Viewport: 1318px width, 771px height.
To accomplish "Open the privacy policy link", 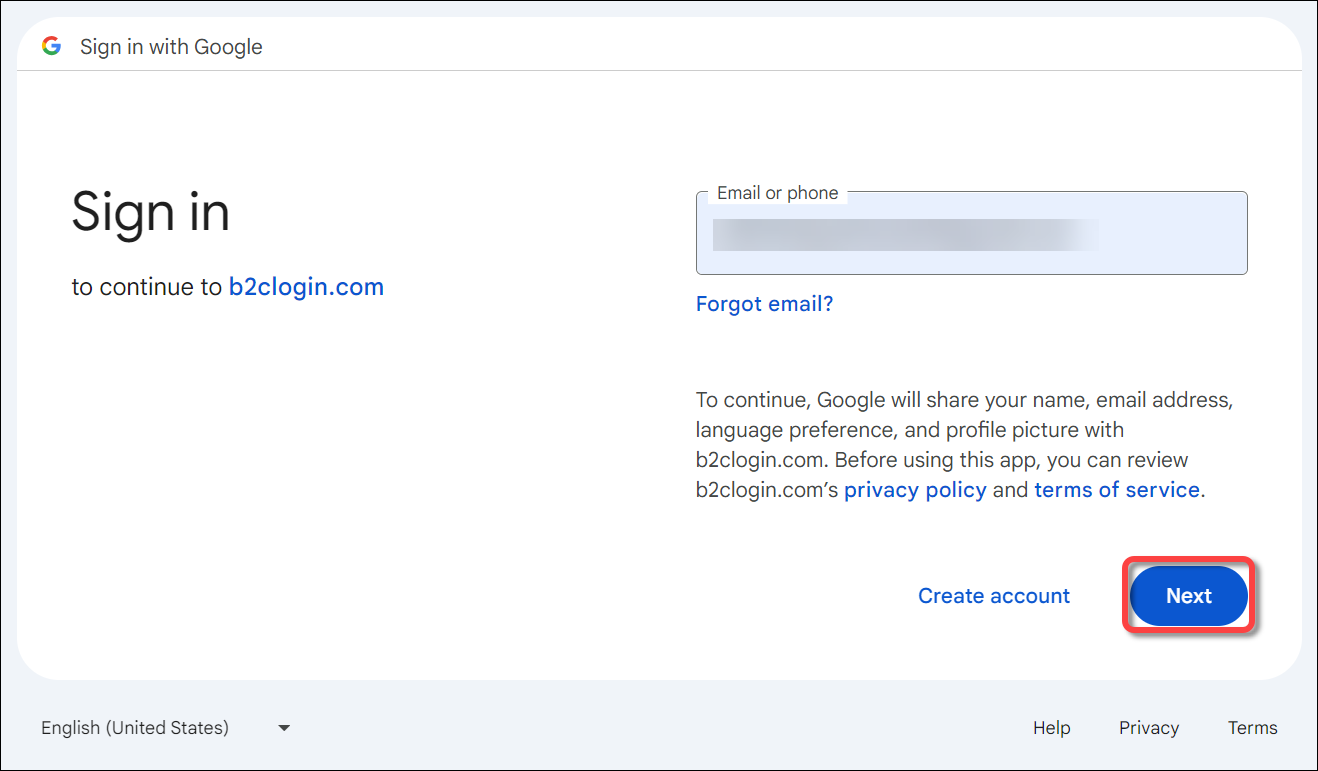I will pyautogui.click(x=915, y=490).
